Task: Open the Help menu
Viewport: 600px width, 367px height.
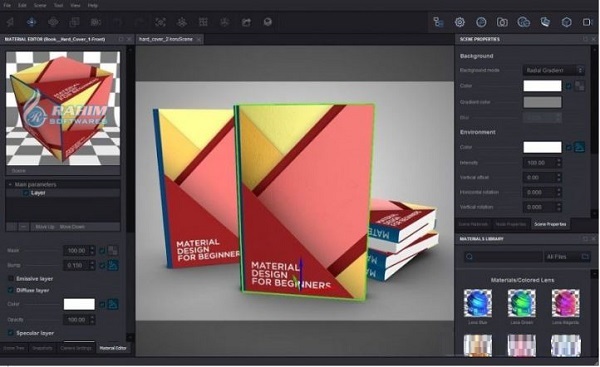Action: 93,5
